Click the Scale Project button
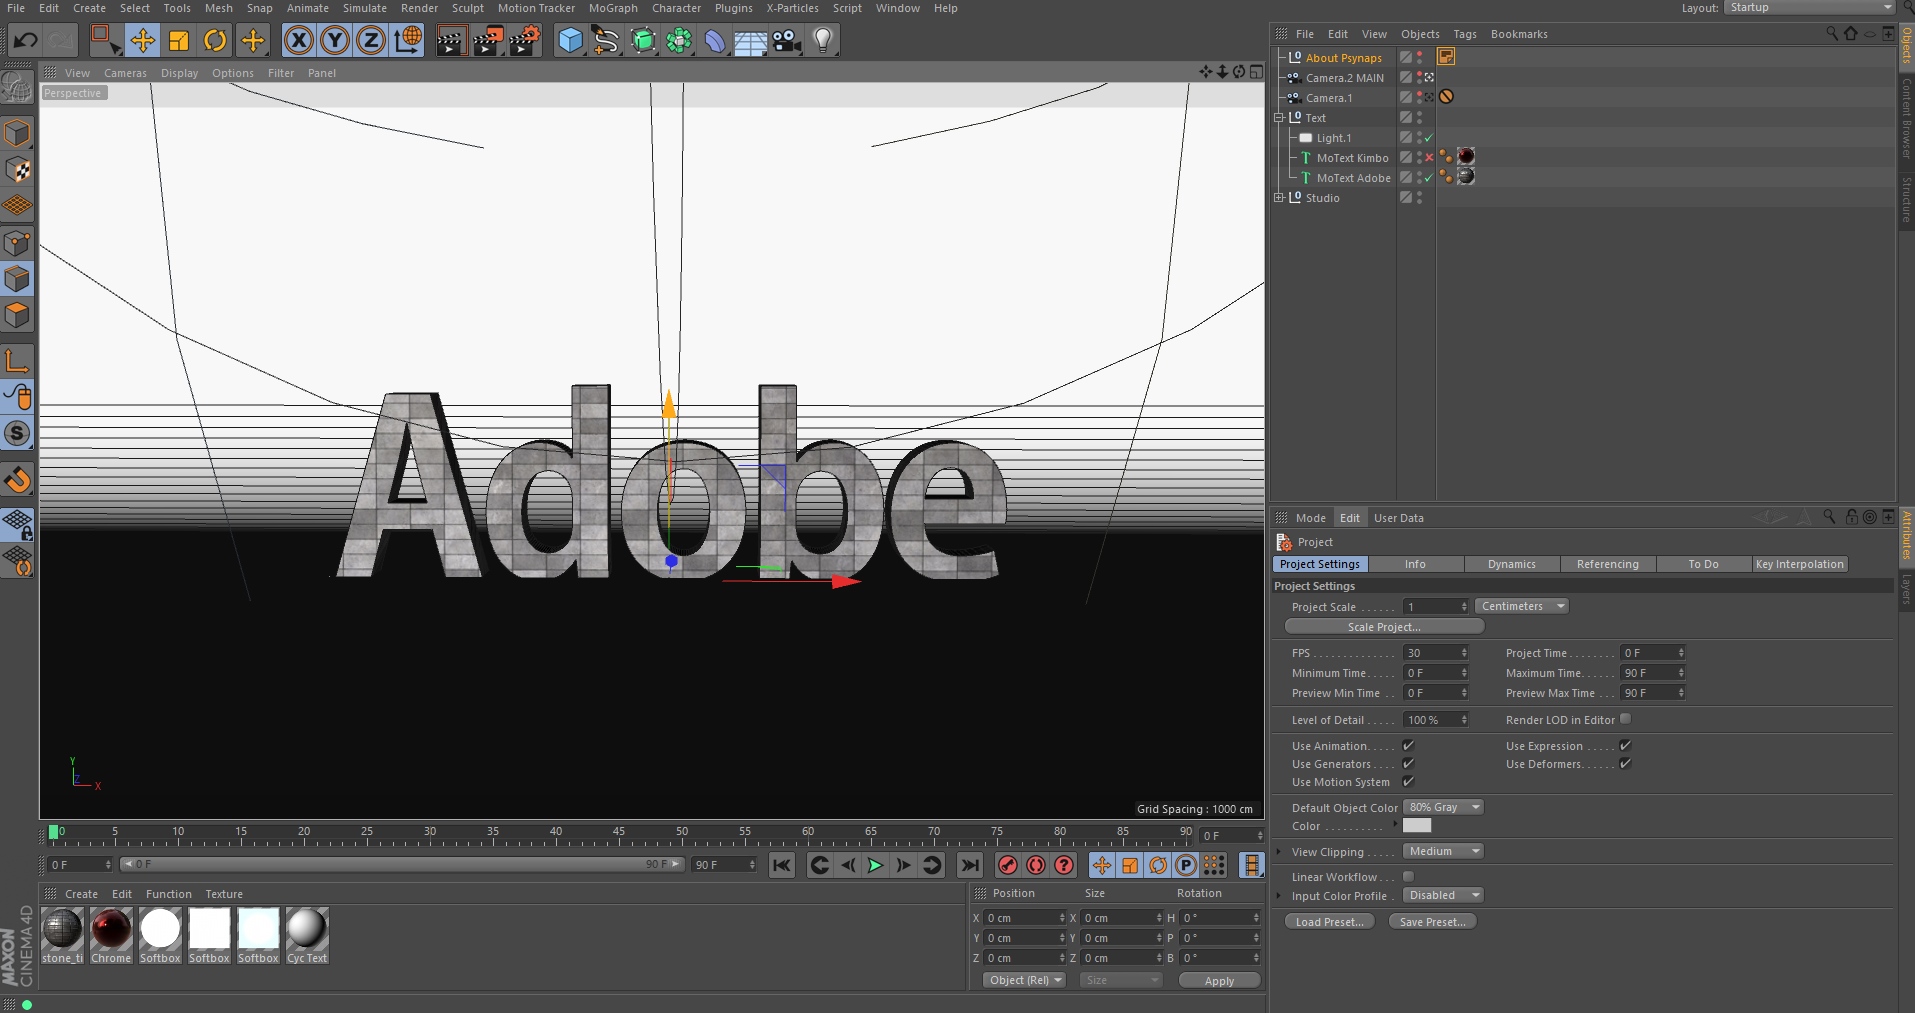The height and width of the screenshot is (1013, 1915). click(1384, 627)
